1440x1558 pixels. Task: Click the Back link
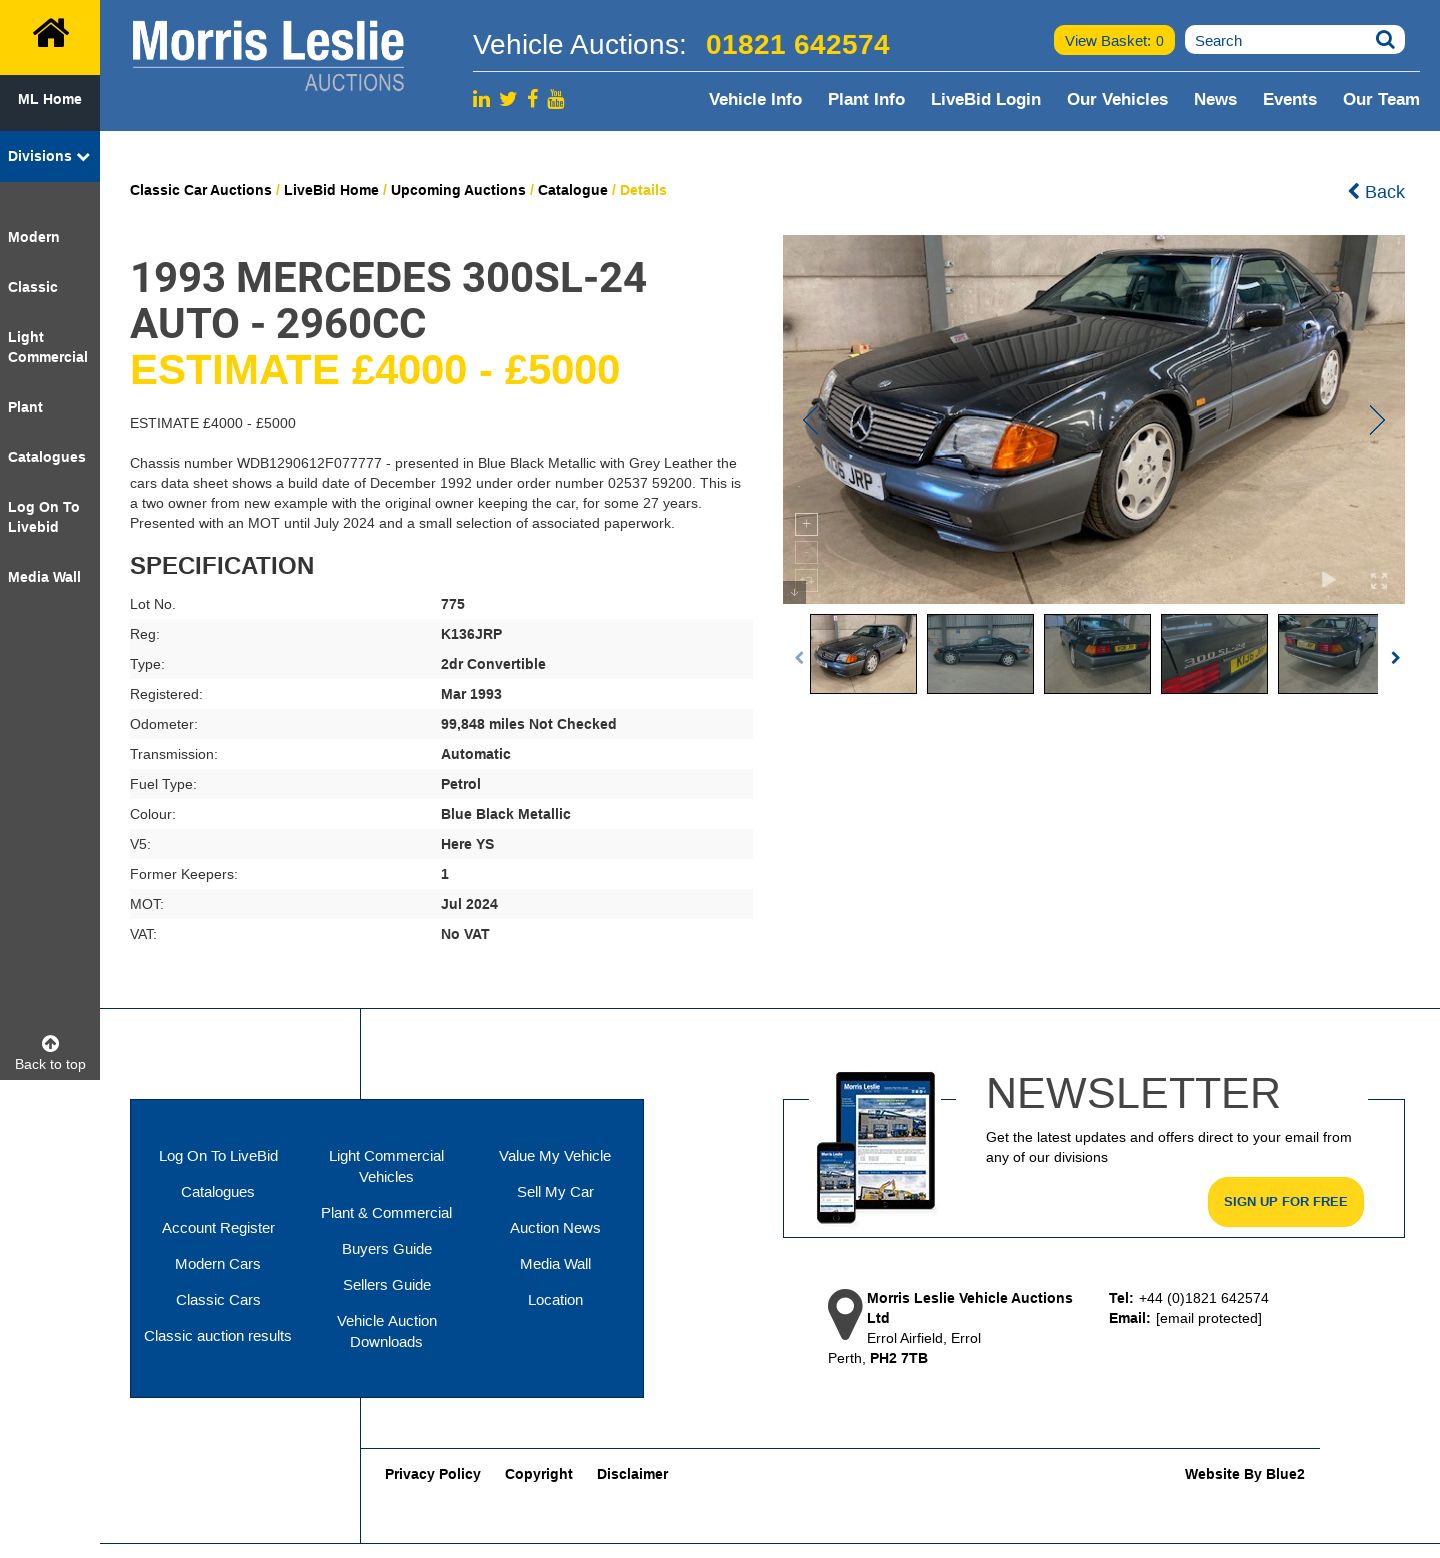[1376, 191]
